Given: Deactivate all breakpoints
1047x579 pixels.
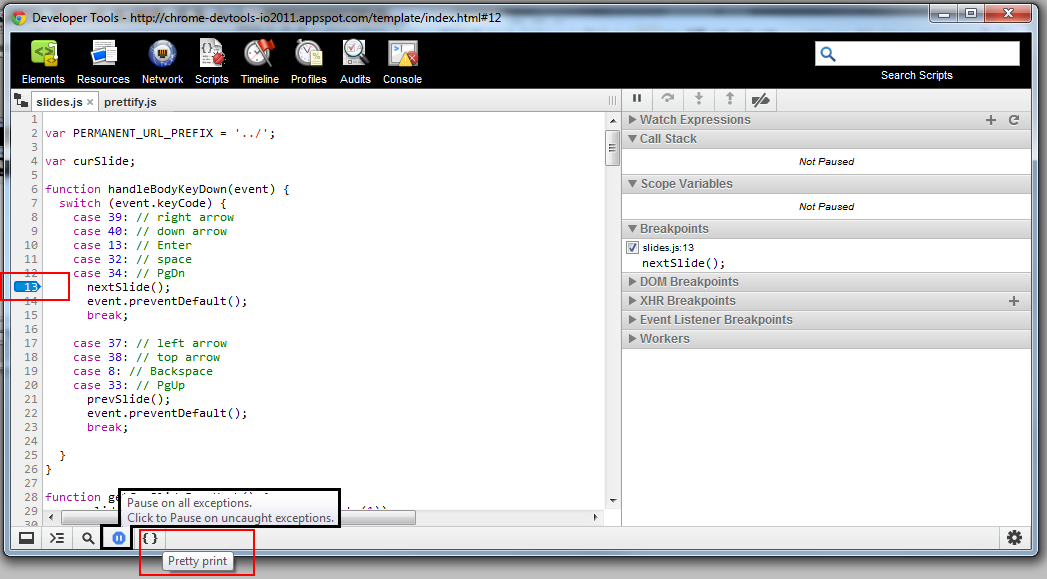Looking at the screenshot, I should [x=761, y=100].
